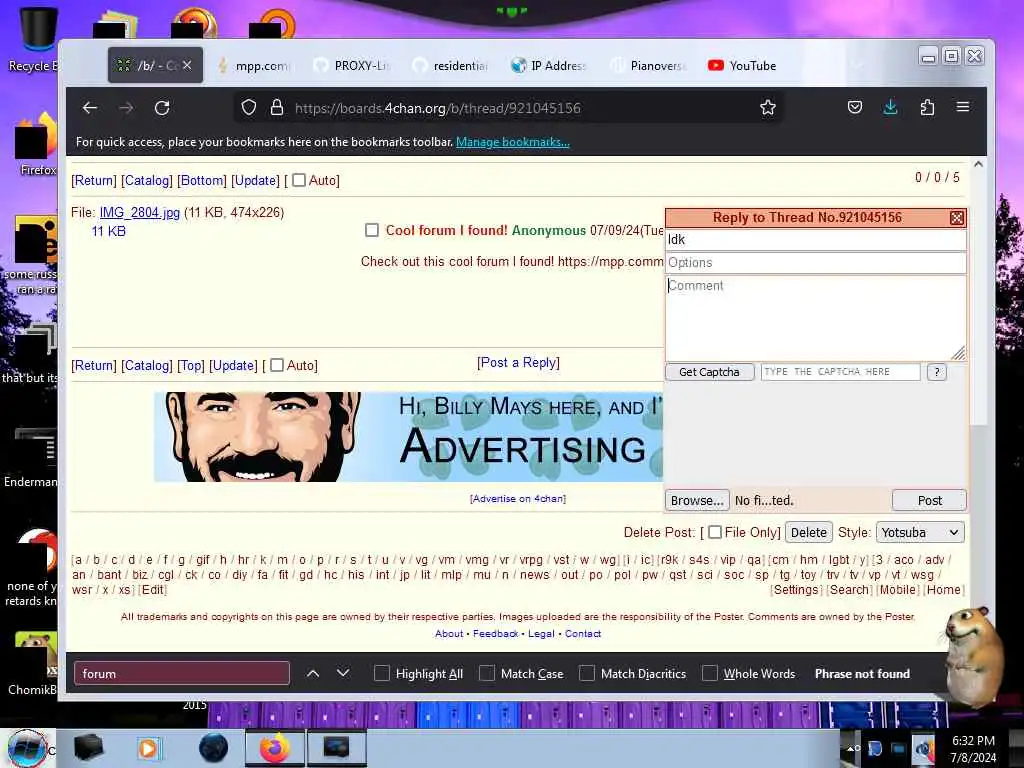Click the Windows Start orb
Viewport: 1024px width, 768px height.
[27, 748]
